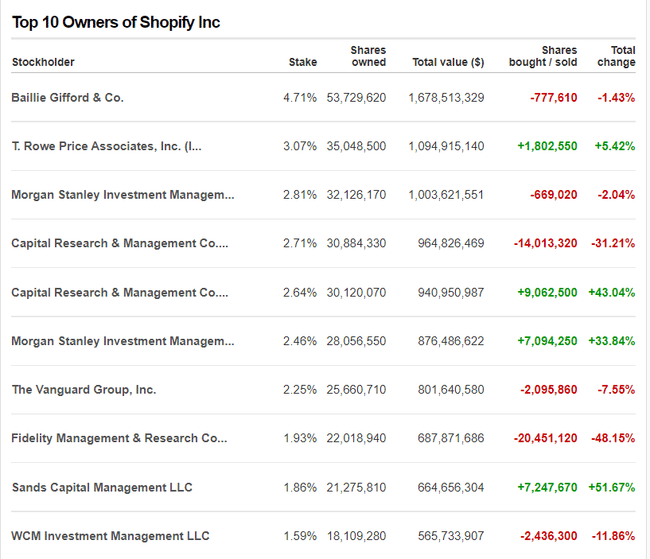This screenshot has width=650, height=559.
Task: Click the Baillie Gifford & Co. stockholder name
Action: 67,98
